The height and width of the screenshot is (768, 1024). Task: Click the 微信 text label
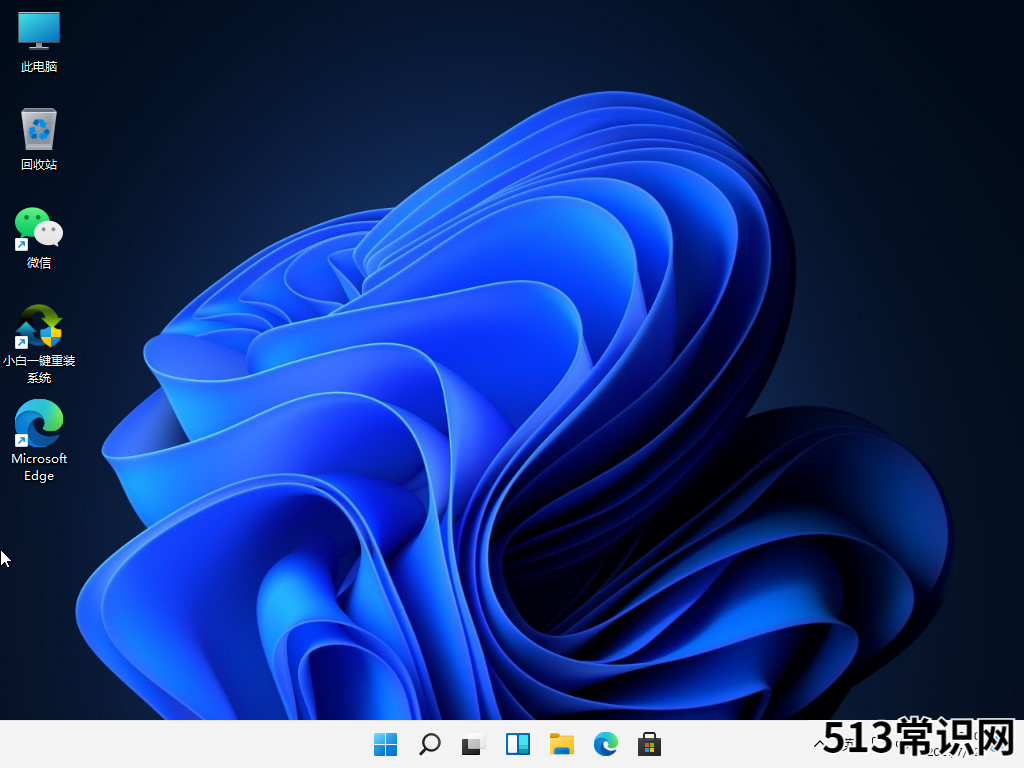tap(39, 263)
